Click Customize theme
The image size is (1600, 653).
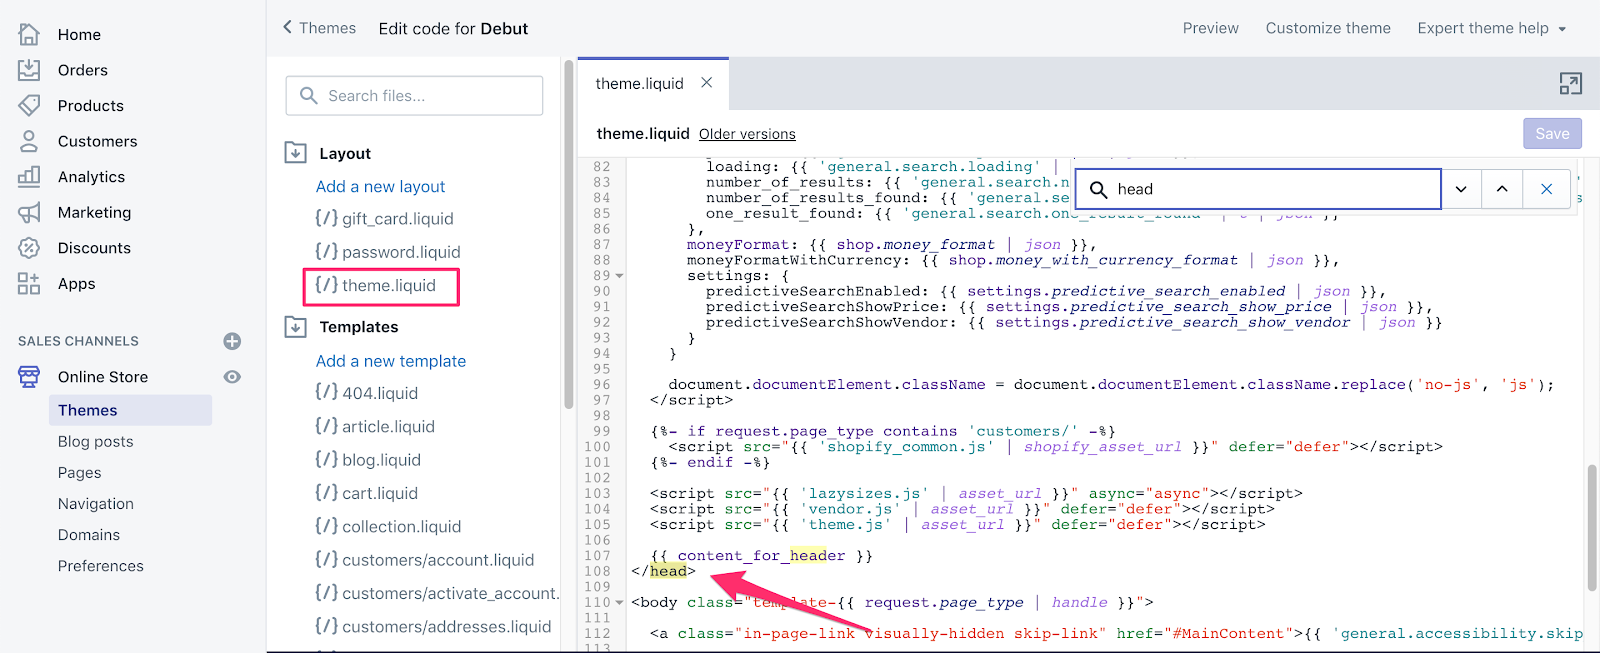point(1328,28)
